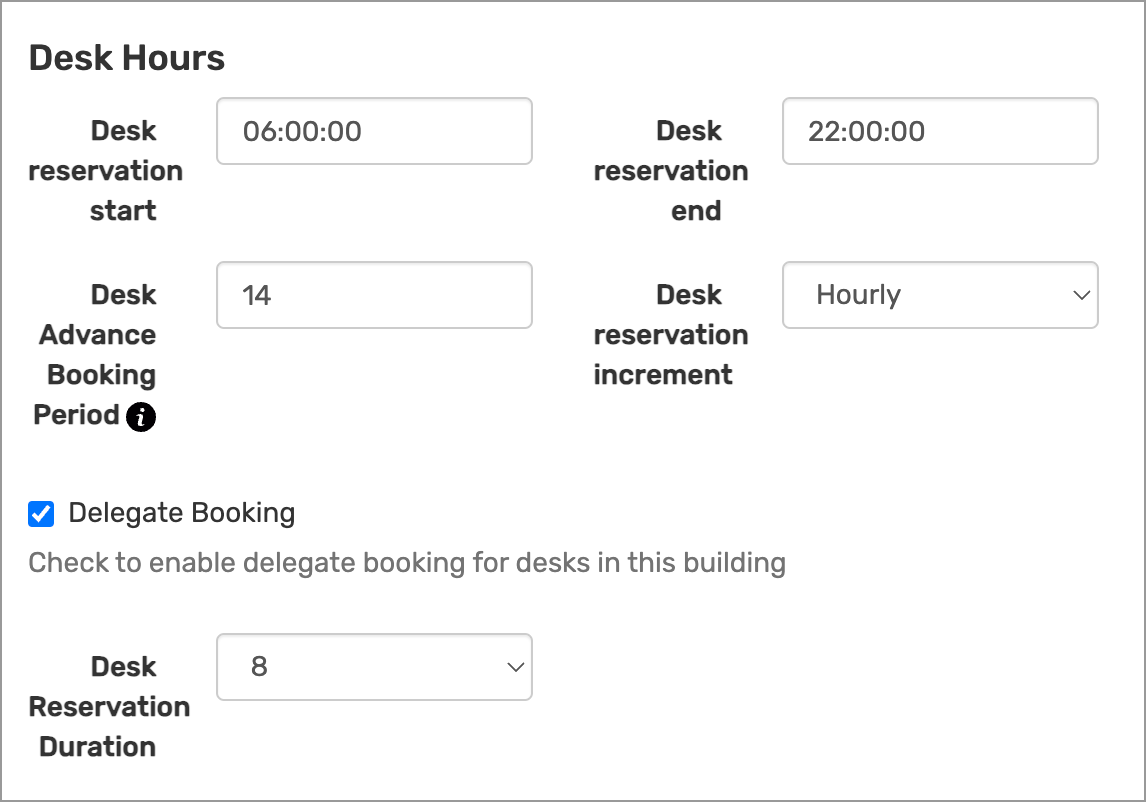
Task: Click the Desk Hours heading
Action: (x=127, y=57)
